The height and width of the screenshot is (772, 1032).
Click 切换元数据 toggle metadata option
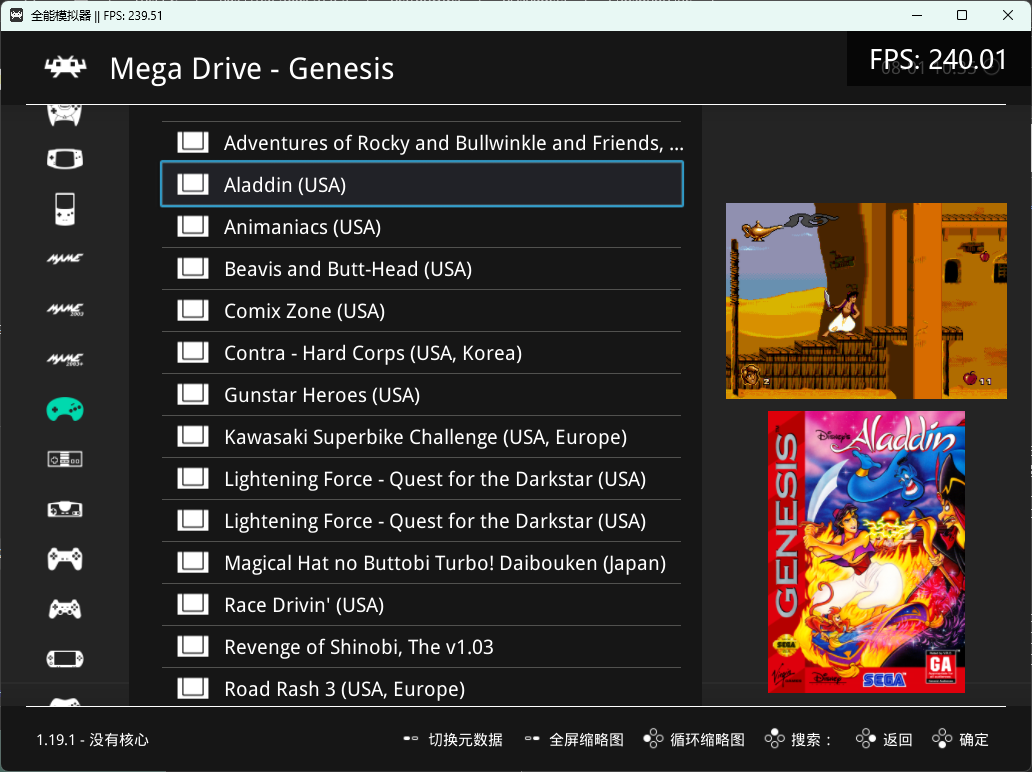pyautogui.click(x=453, y=740)
